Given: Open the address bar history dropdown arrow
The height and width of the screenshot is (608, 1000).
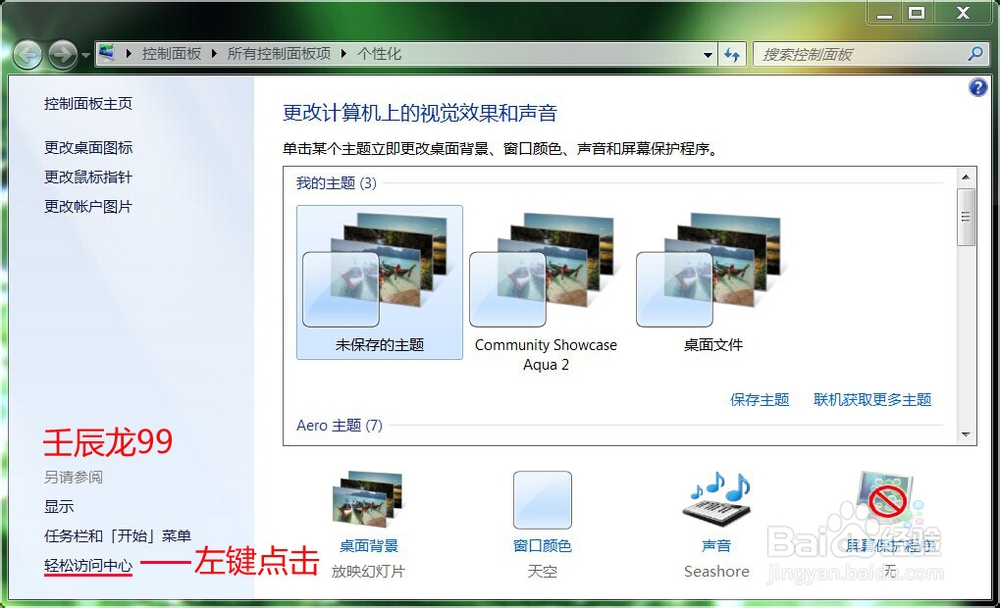Looking at the screenshot, I should click(707, 54).
